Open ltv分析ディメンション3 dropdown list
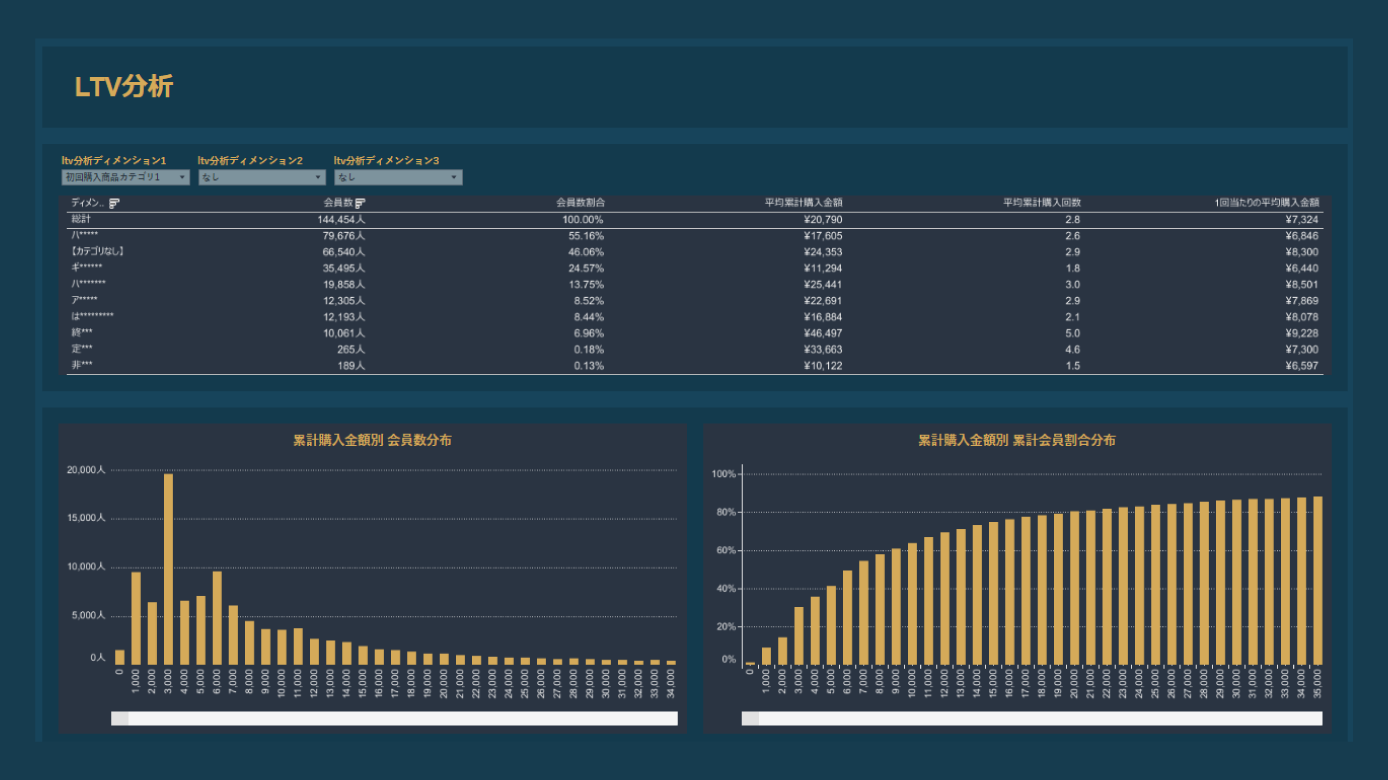Screen dimensions: 1388x780 [398, 177]
